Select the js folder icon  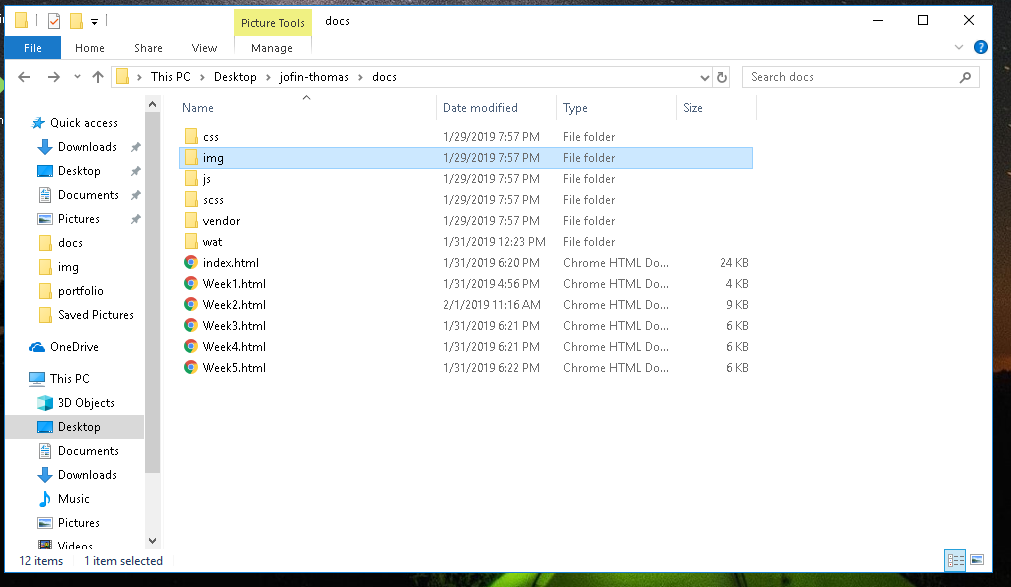[191, 178]
